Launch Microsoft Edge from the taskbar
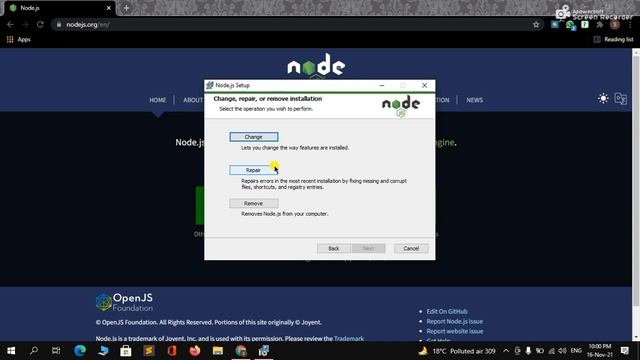The height and width of the screenshot is (360, 640). tap(80, 351)
